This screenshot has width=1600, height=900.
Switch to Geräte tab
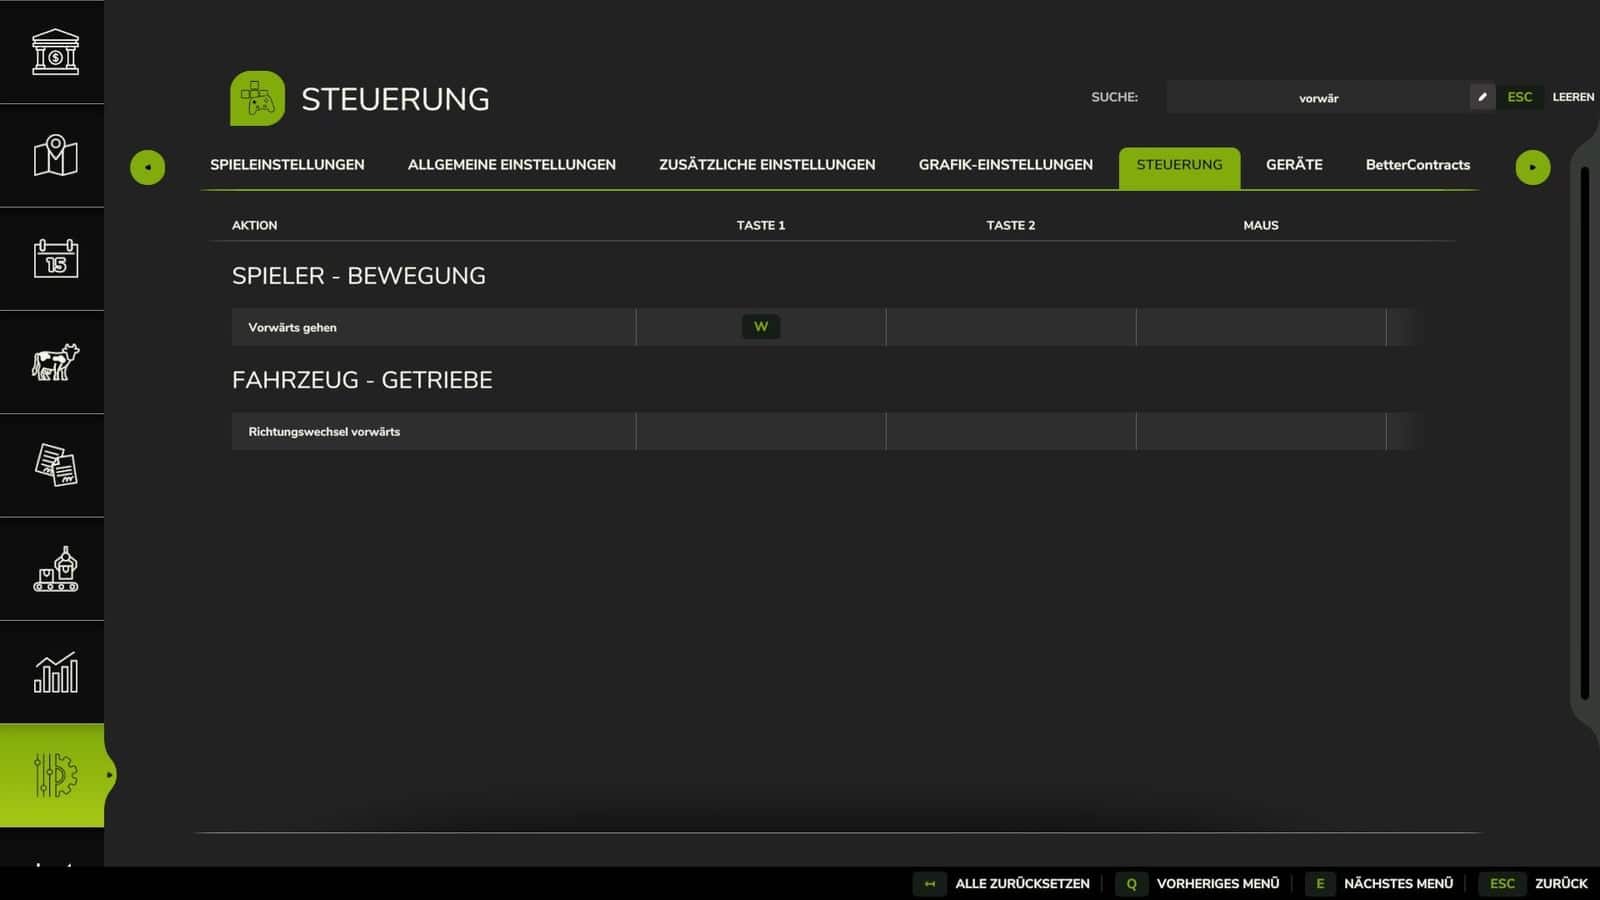tap(1294, 165)
